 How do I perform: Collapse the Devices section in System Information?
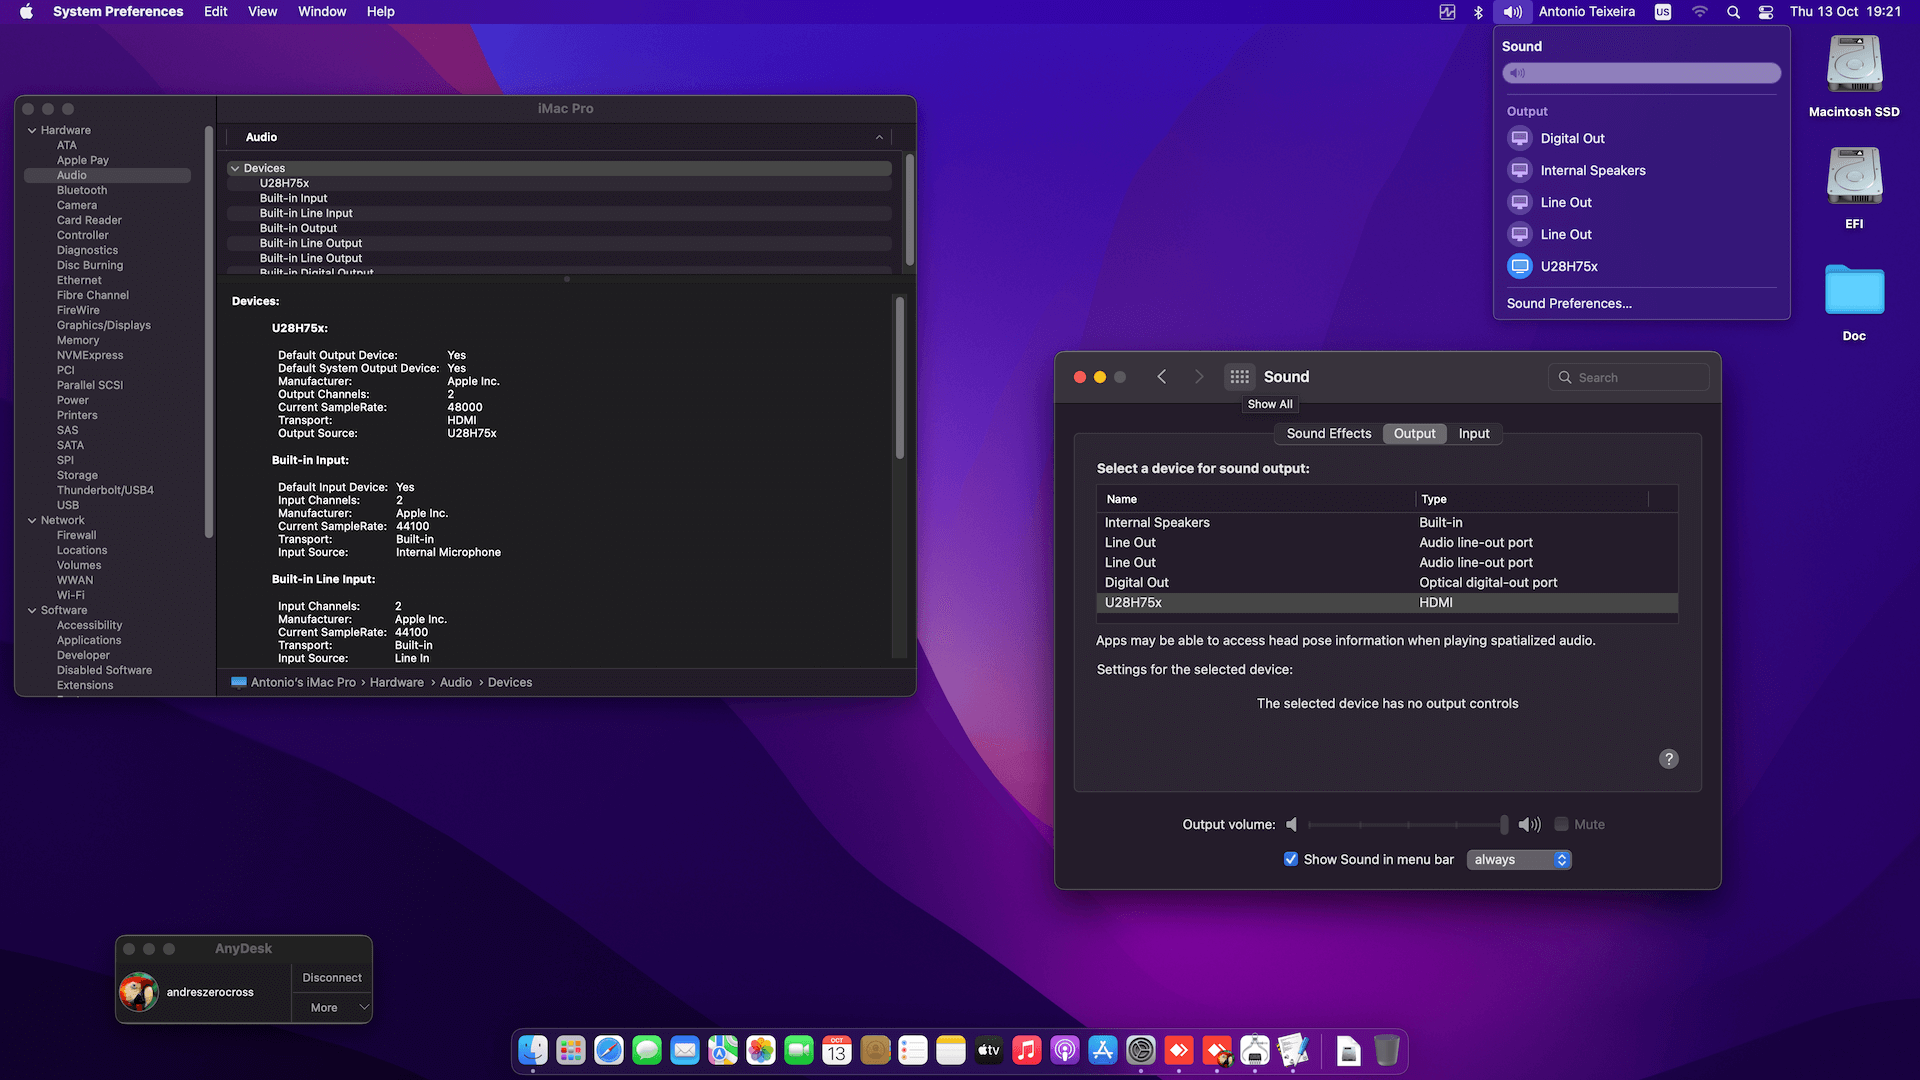pos(235,168)
